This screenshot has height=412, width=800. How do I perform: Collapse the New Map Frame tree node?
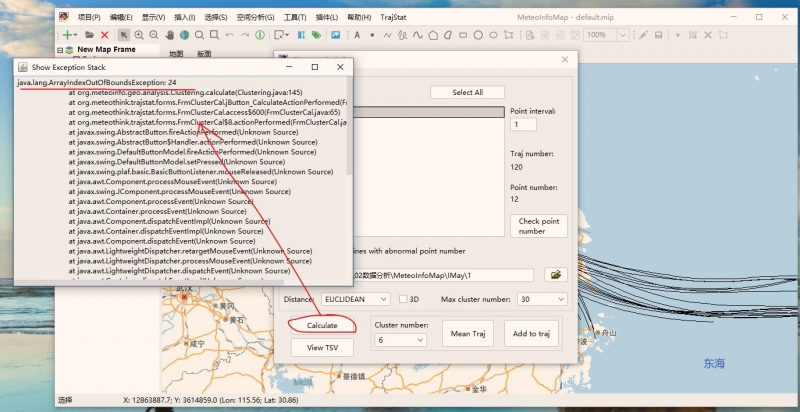tap(61, 50)
